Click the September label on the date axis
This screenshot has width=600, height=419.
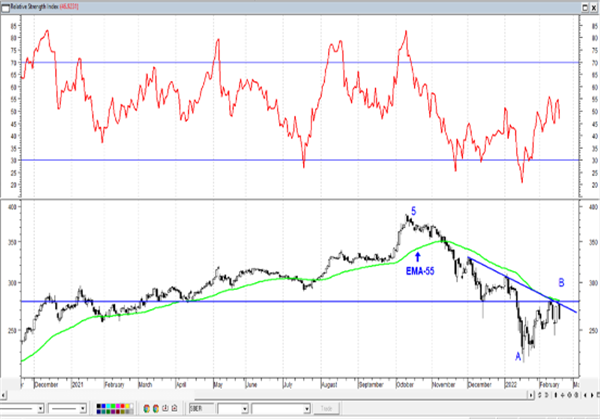[x=371, y=385]
